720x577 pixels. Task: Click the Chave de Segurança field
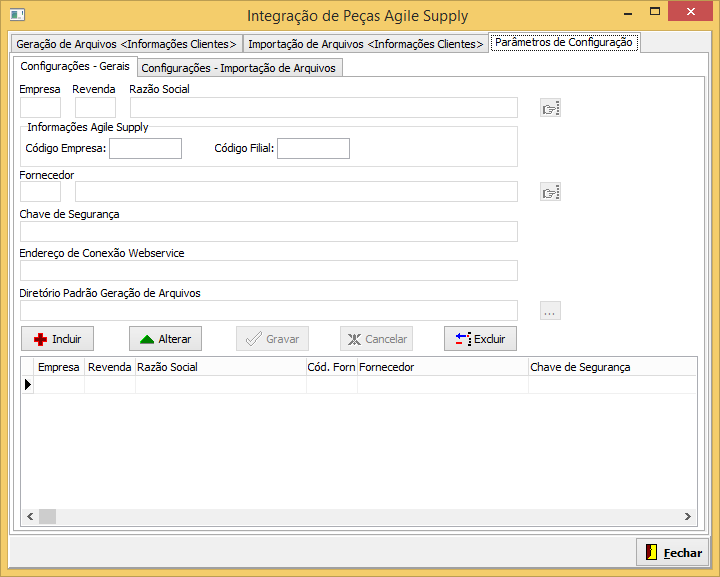tap(269, 231)
